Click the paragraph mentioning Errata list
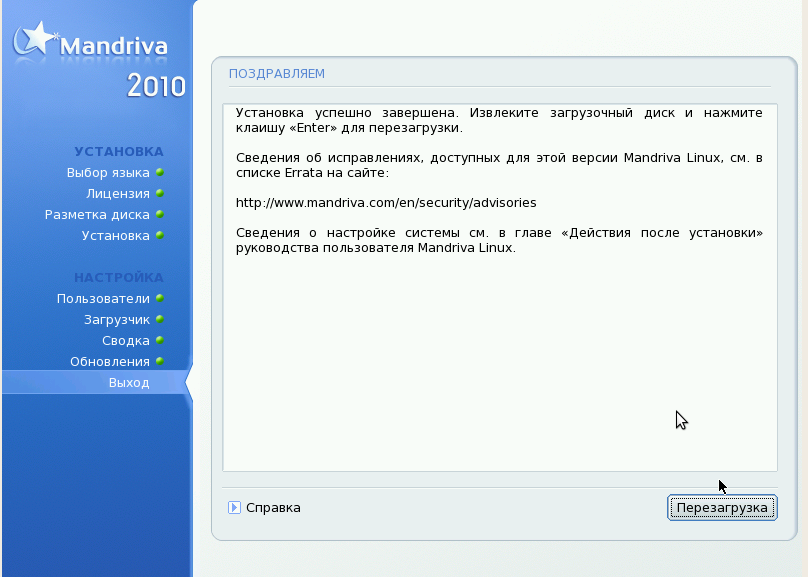Viewport: 808px width, 577px height. [499, 165]
